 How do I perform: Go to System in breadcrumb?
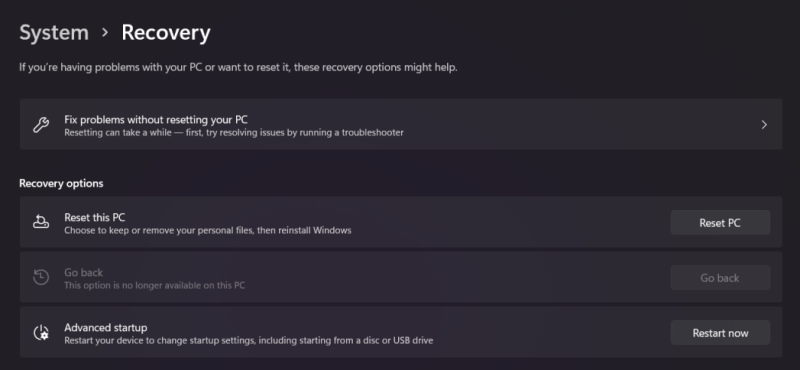tap(54, 33)
